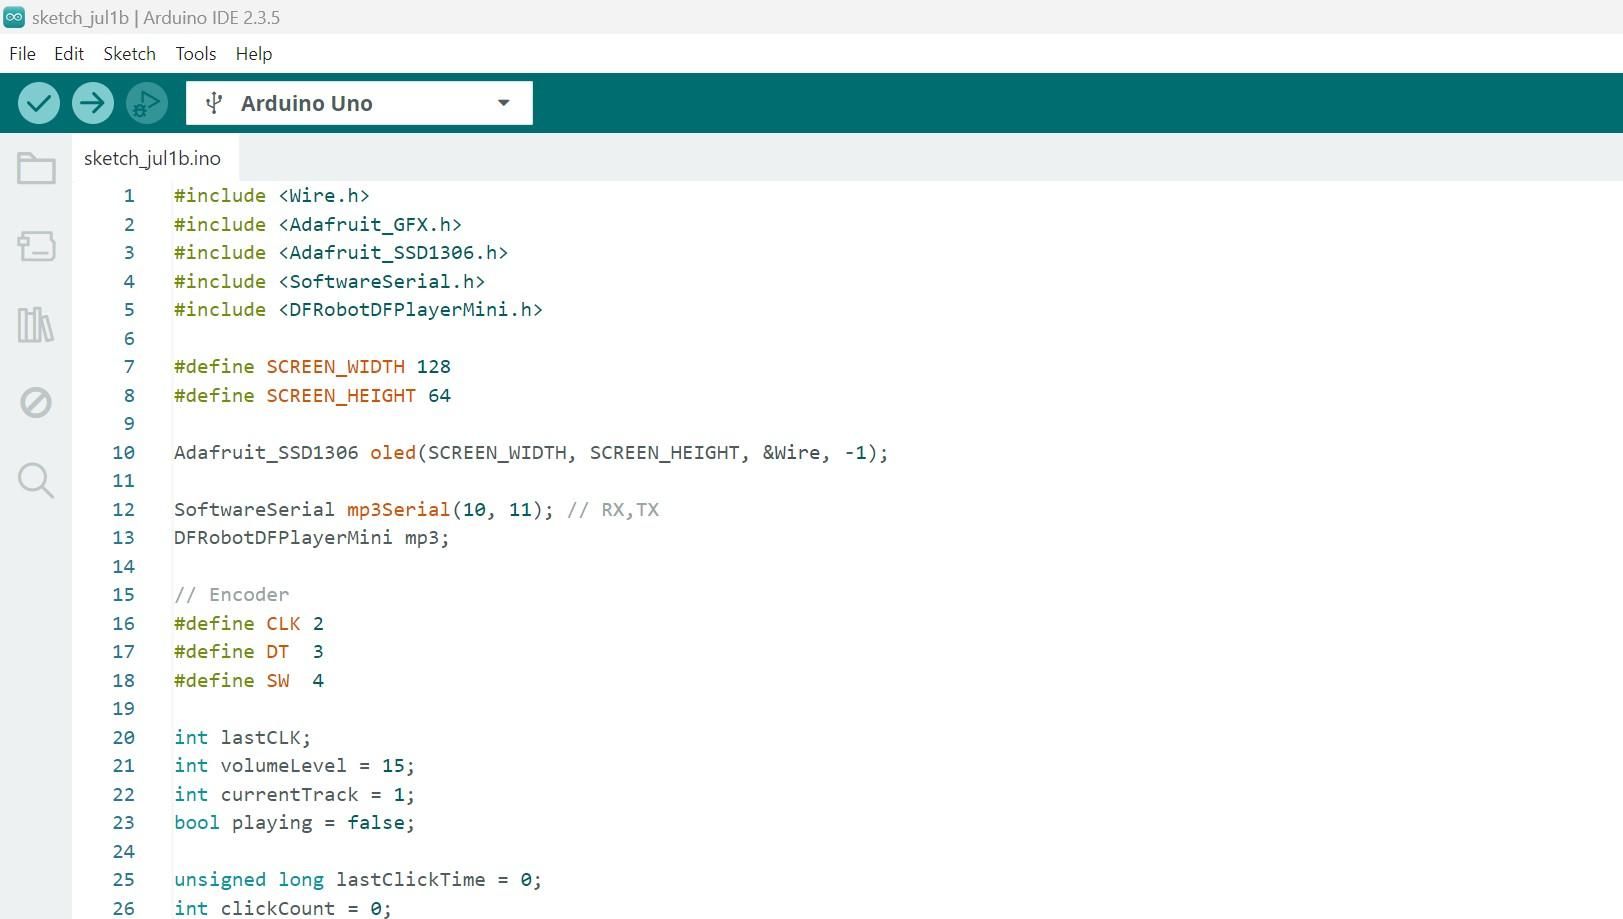Screen dimensions: 1623x919
Task: Click on 'int clickCount = 0;' line
Action: click(x=283, y=908)
